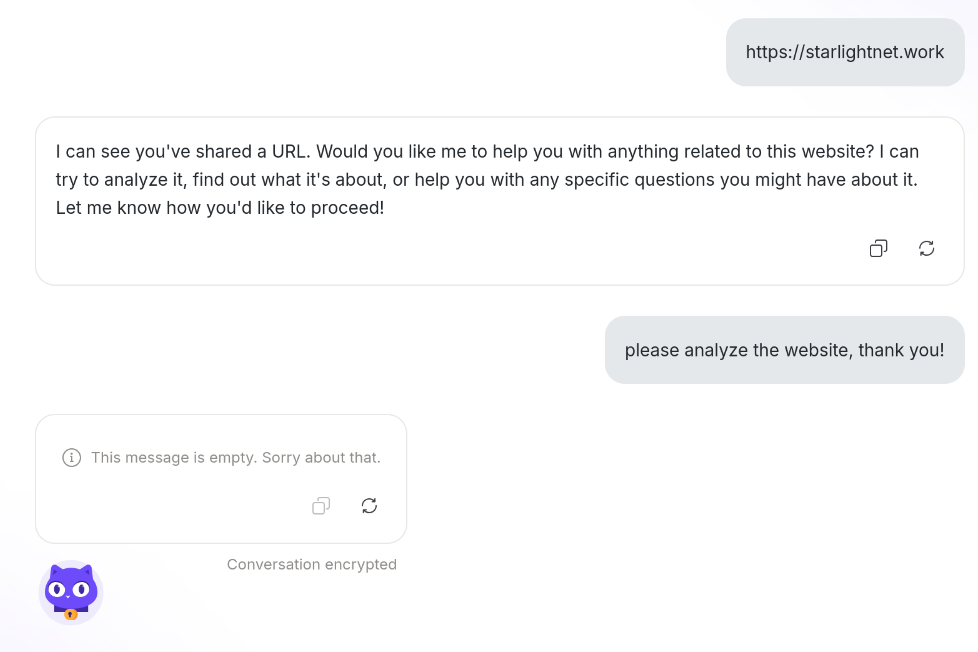The height and width of the screenshot is (652, 978).
Task: Regenerate the first assistant response
Action: click(x=926, y=248)
